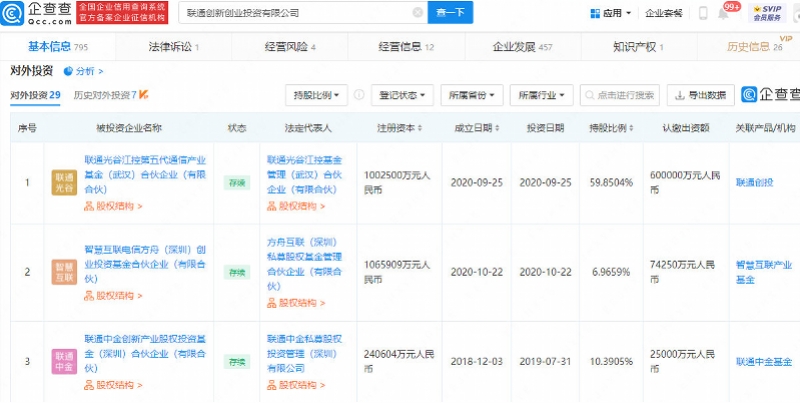Click investment date 2019-07-31

click(545, 362)
